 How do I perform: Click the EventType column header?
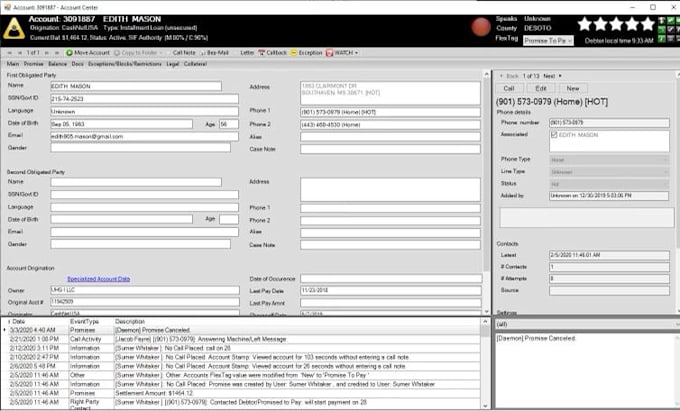click(84, 322)
